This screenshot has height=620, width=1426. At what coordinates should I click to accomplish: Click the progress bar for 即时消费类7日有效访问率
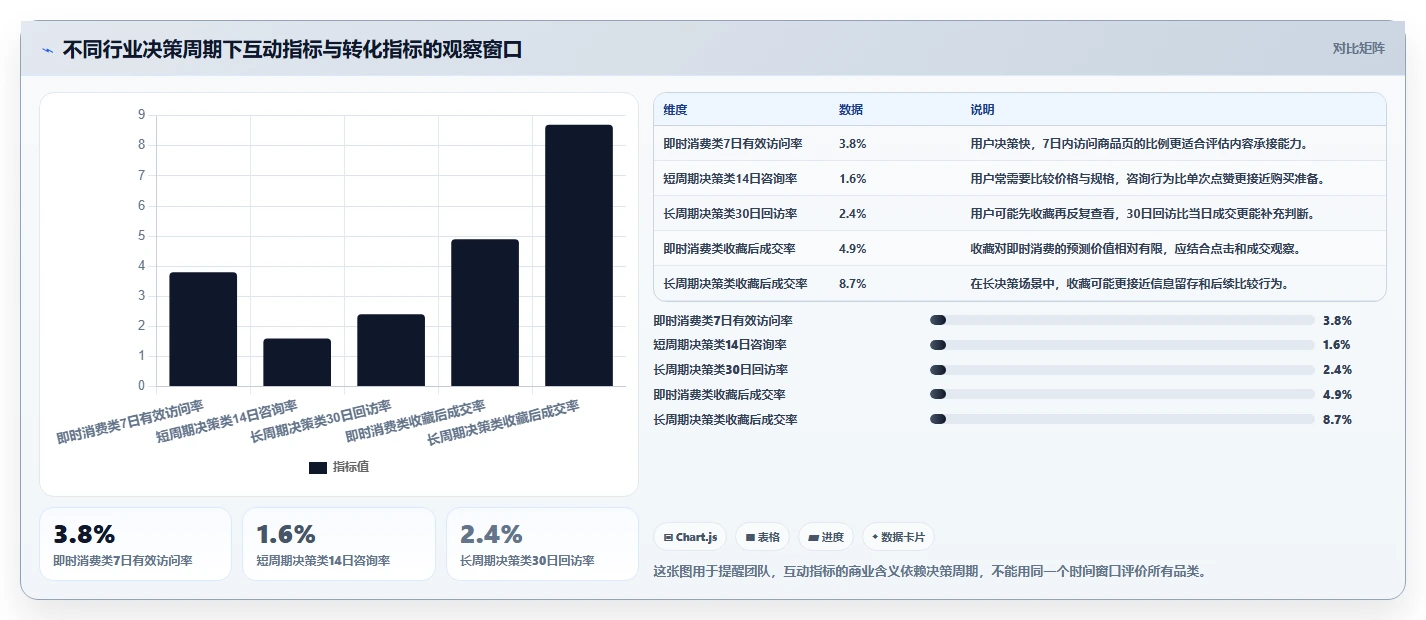pyautogui.click(x=1122, y=321)
